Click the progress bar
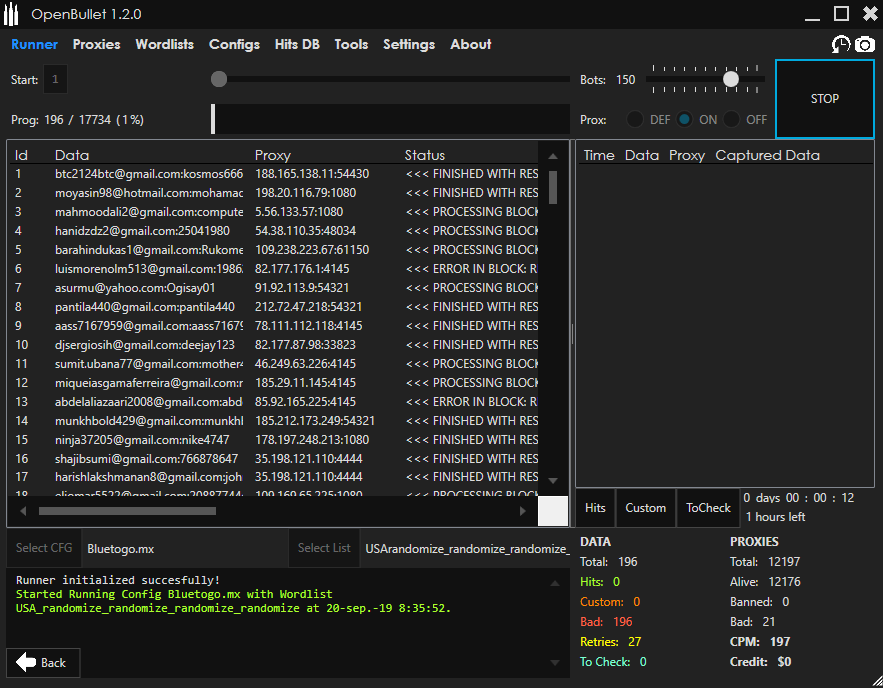883x688 pixels. (x=391, y=119)
